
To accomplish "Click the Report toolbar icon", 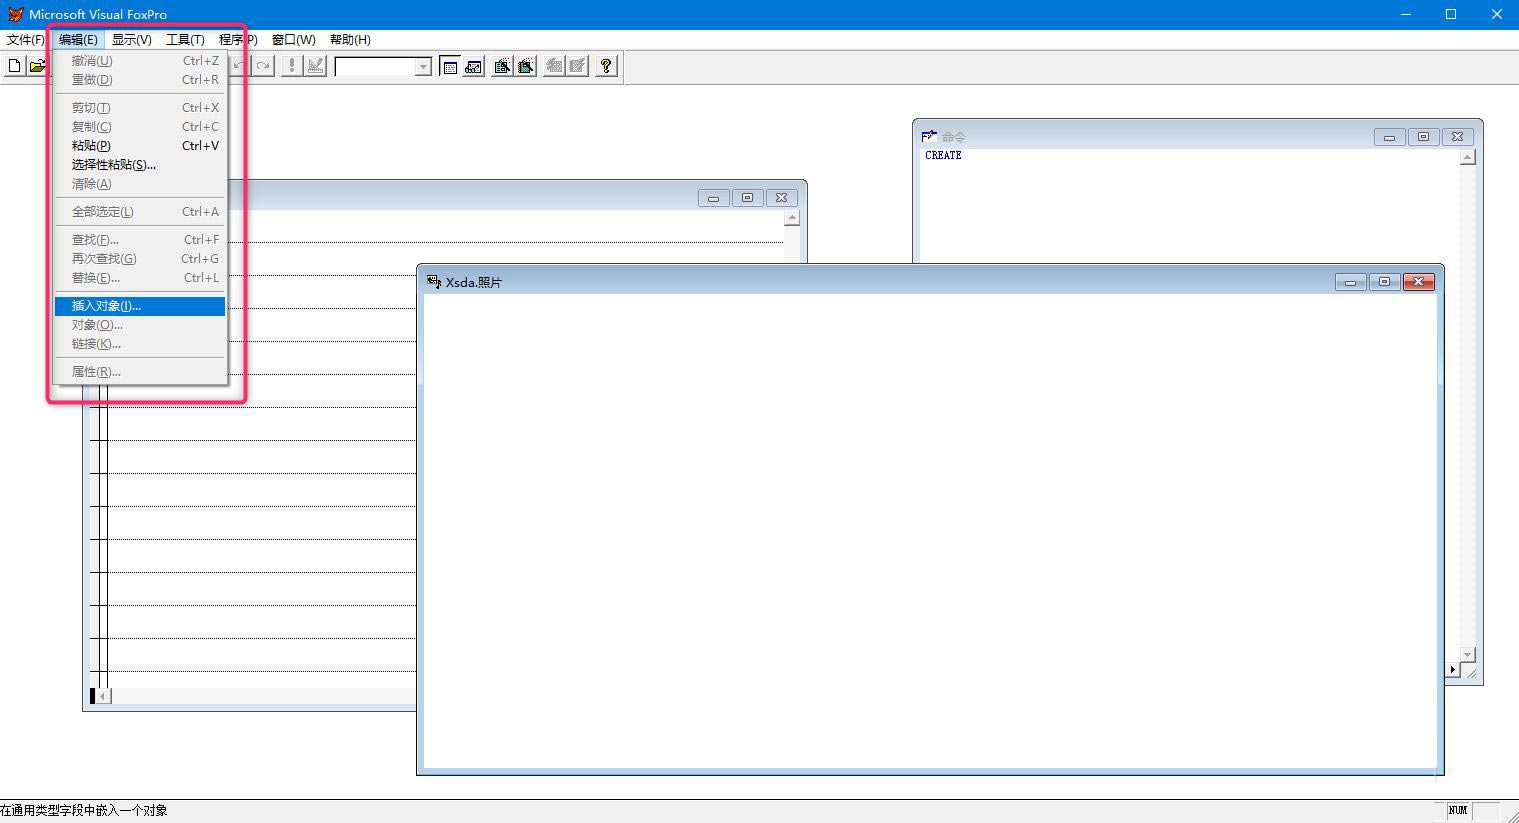I will (x=526, y=66).
